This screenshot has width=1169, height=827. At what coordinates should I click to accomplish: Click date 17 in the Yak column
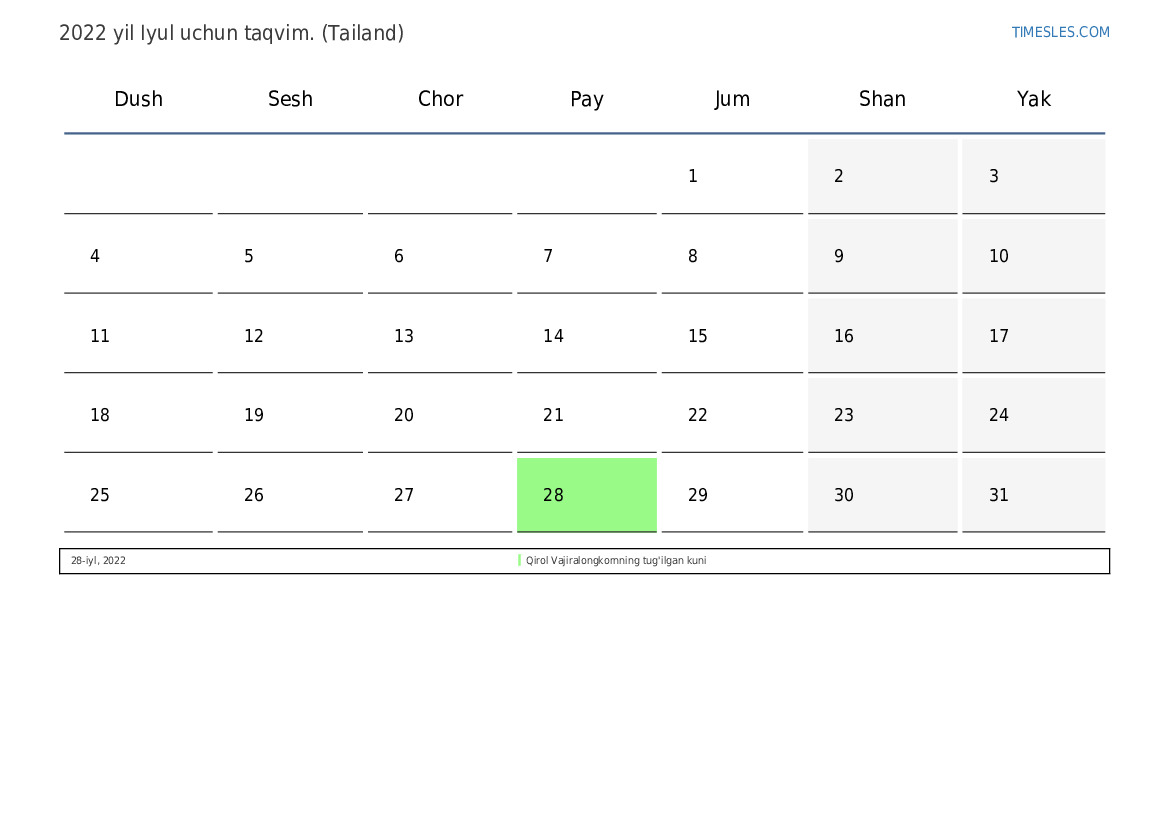1033,336
